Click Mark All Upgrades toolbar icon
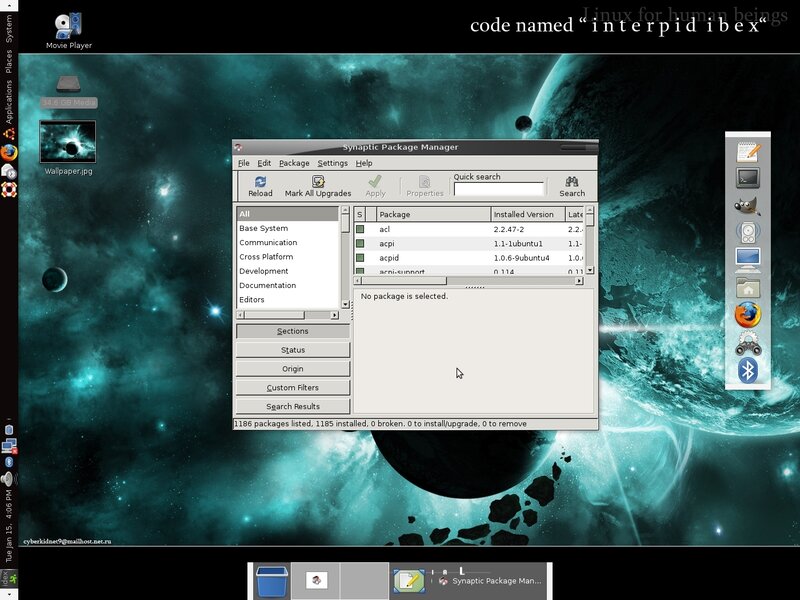Viewport: 800px width, 600px height. pyautogui.click(x=318, y=186)
